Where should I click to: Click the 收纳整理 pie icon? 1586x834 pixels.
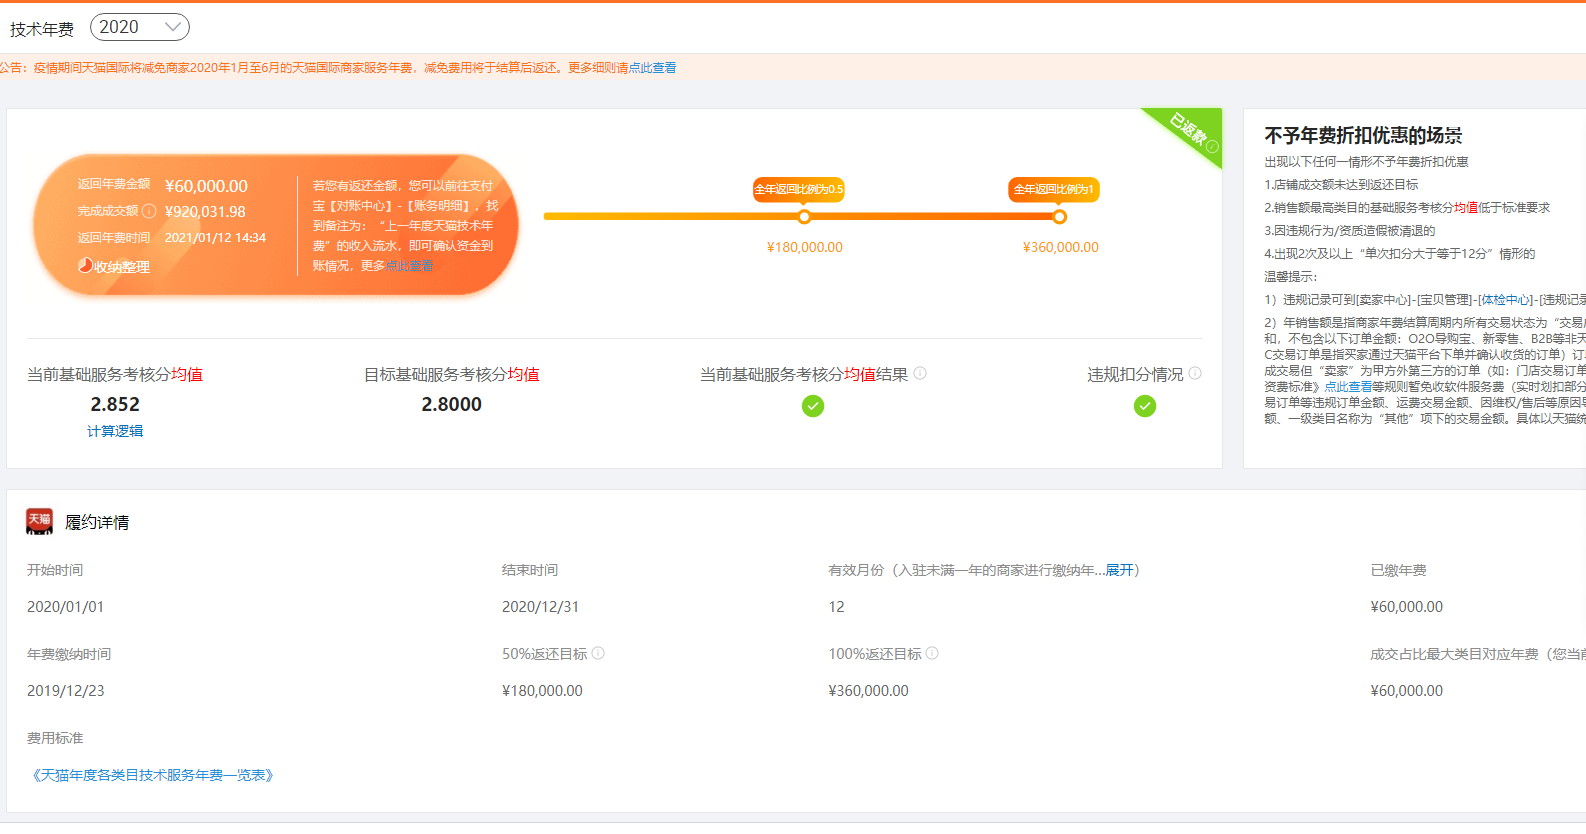point(86,265)
